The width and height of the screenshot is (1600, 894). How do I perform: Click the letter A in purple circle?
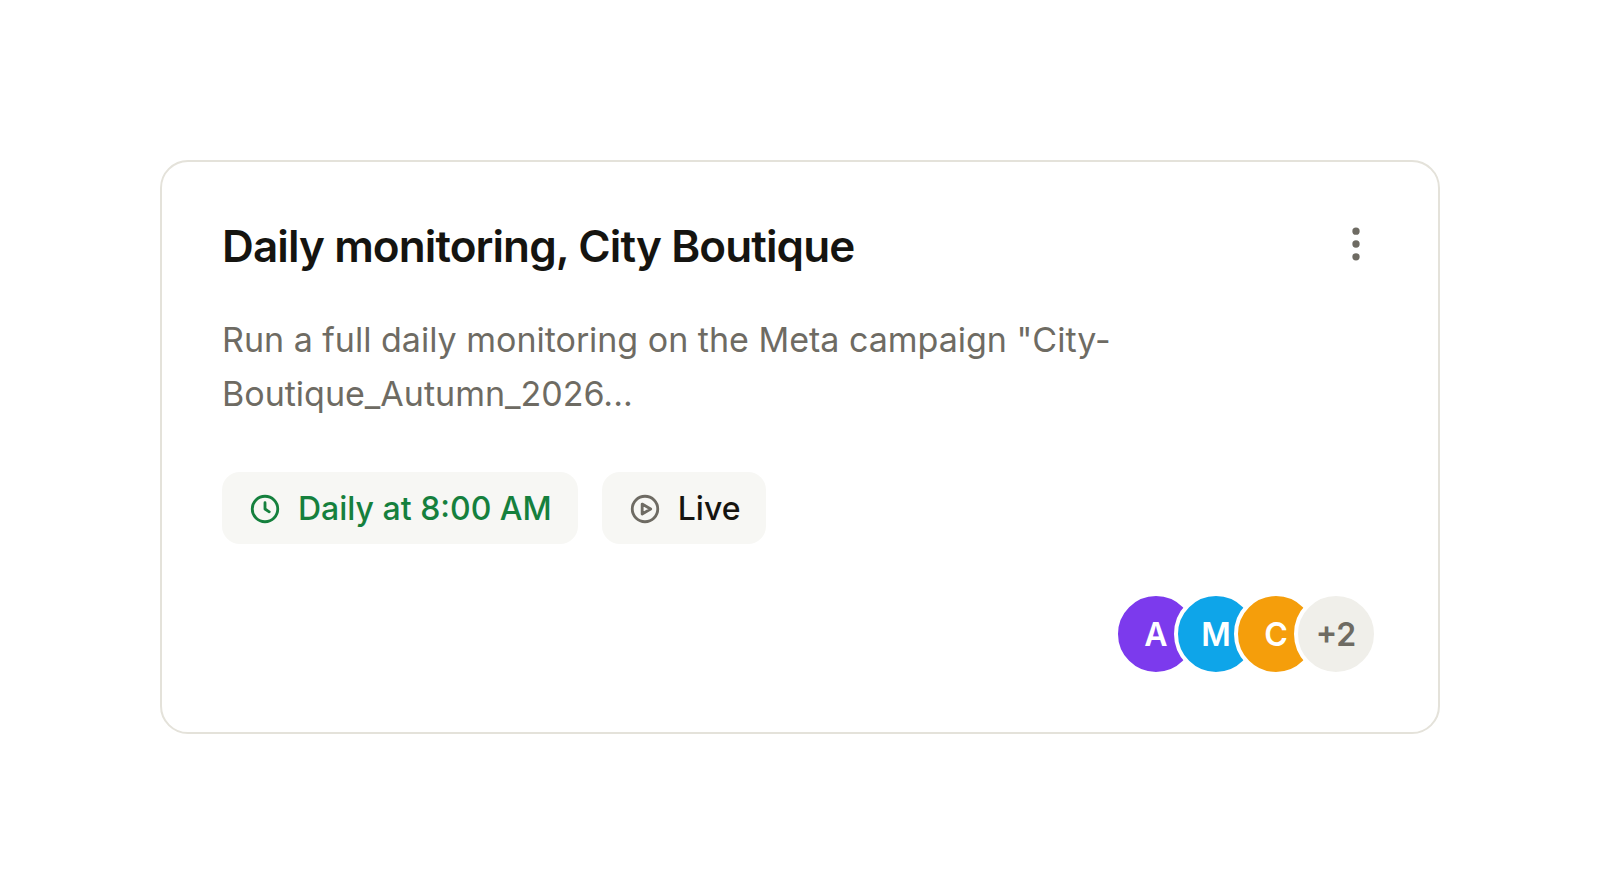tap(1156, 634)
